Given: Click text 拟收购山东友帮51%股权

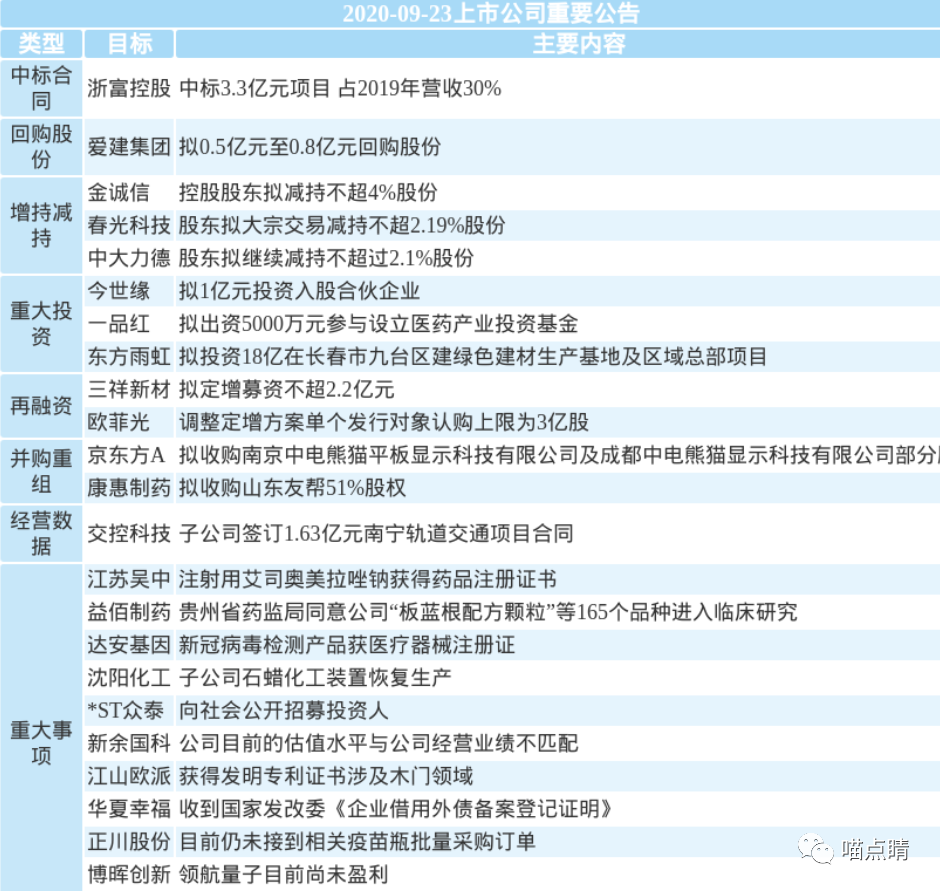Looking at the screenshot, I should click(293, 488).
